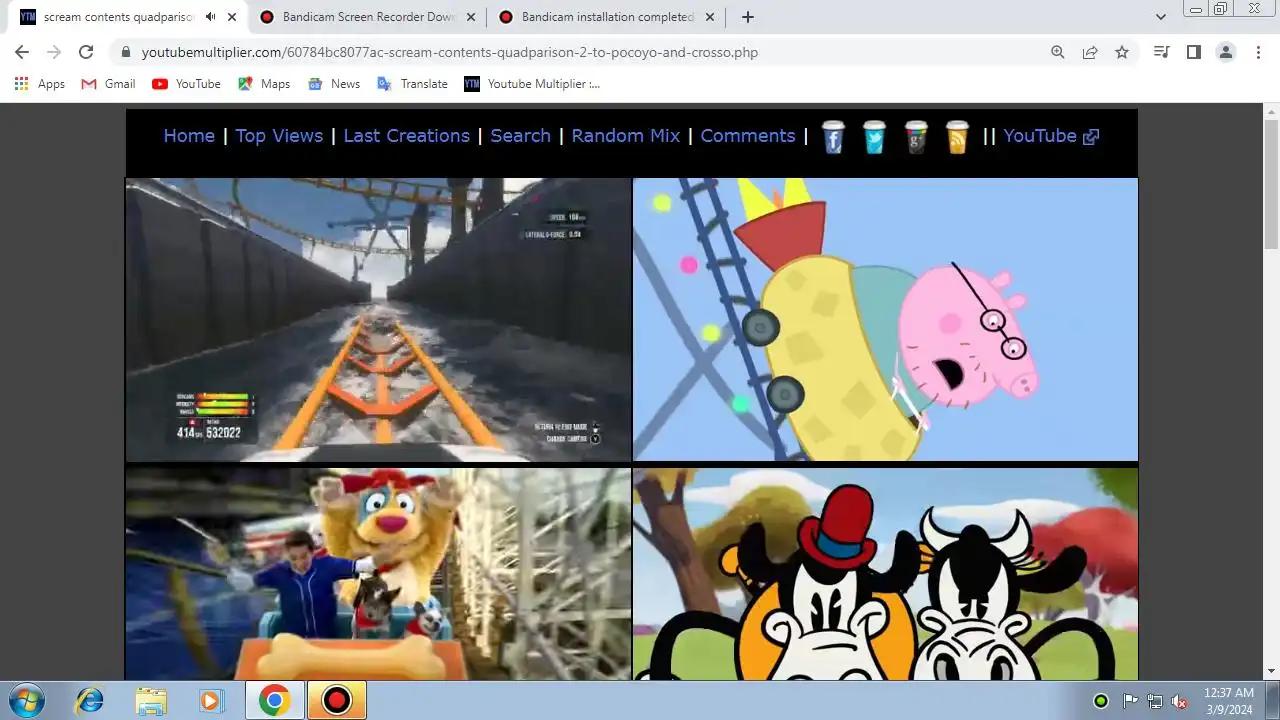Screen dimensions: 1280x720
Task: Click the Twitter cup icon
Action: [x=874, y=137]
